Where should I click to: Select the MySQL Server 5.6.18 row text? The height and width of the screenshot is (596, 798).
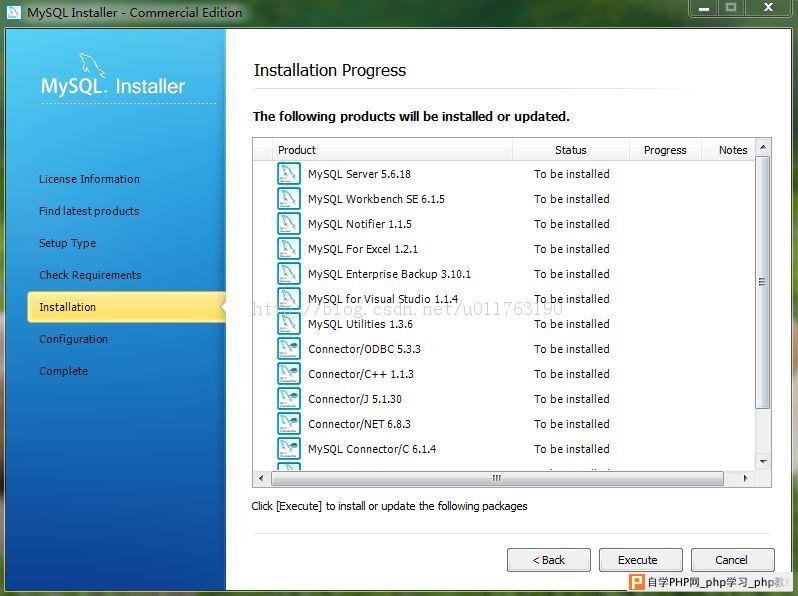click(359, 174)
